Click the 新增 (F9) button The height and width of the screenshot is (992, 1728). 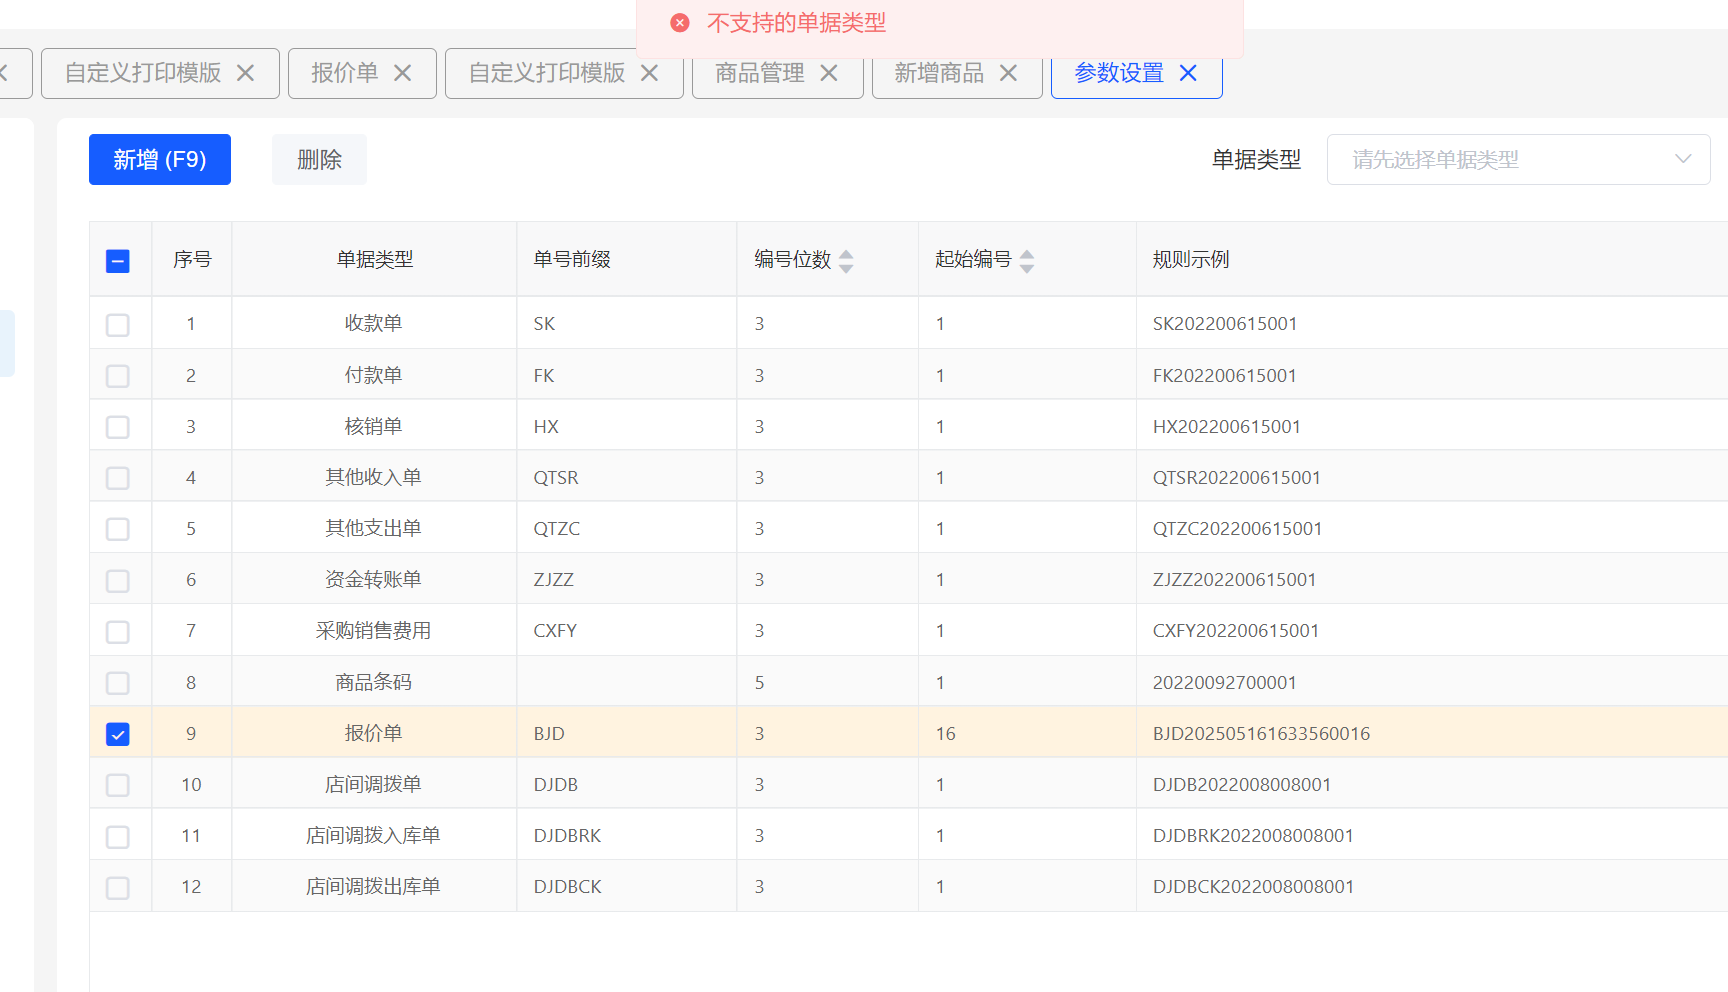tap(160, 159)
